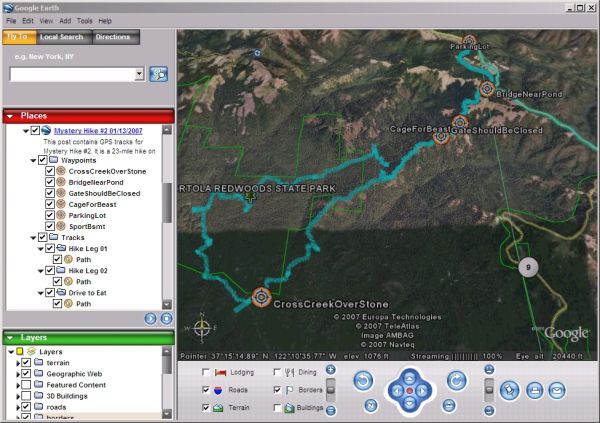This screenshot has width=600, height=423.
Task: Collapse the Places panel header arrow
Action: (10, 116)
